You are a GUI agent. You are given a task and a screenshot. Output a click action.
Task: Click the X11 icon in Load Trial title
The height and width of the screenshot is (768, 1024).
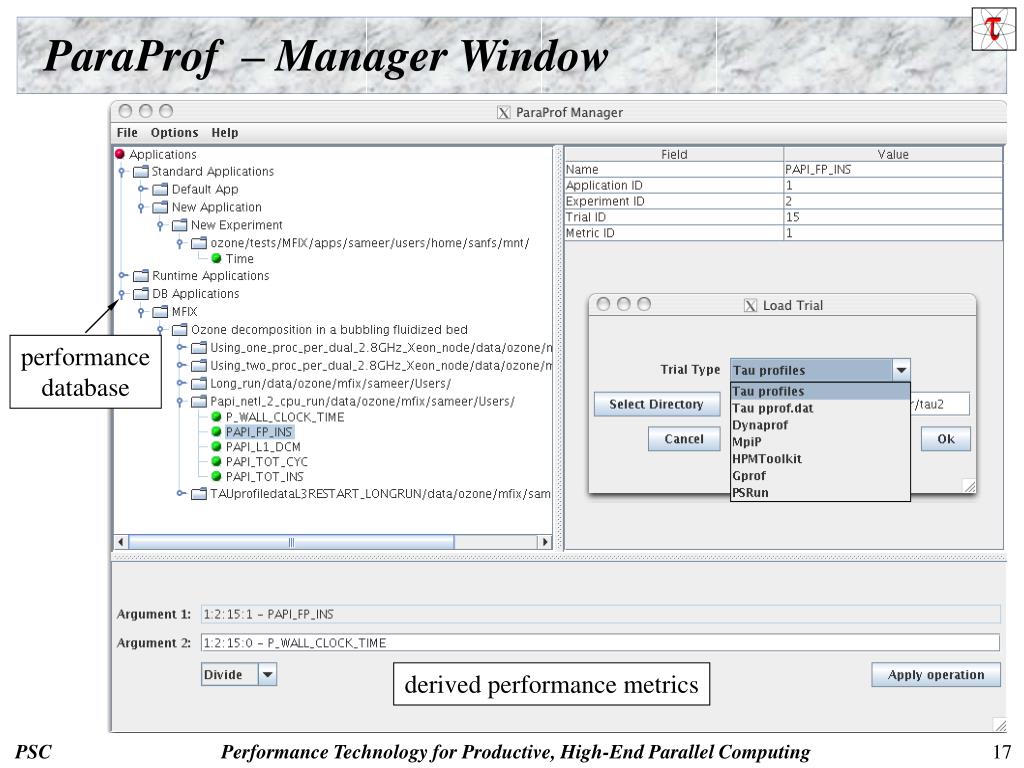click(x=750, y=305)
